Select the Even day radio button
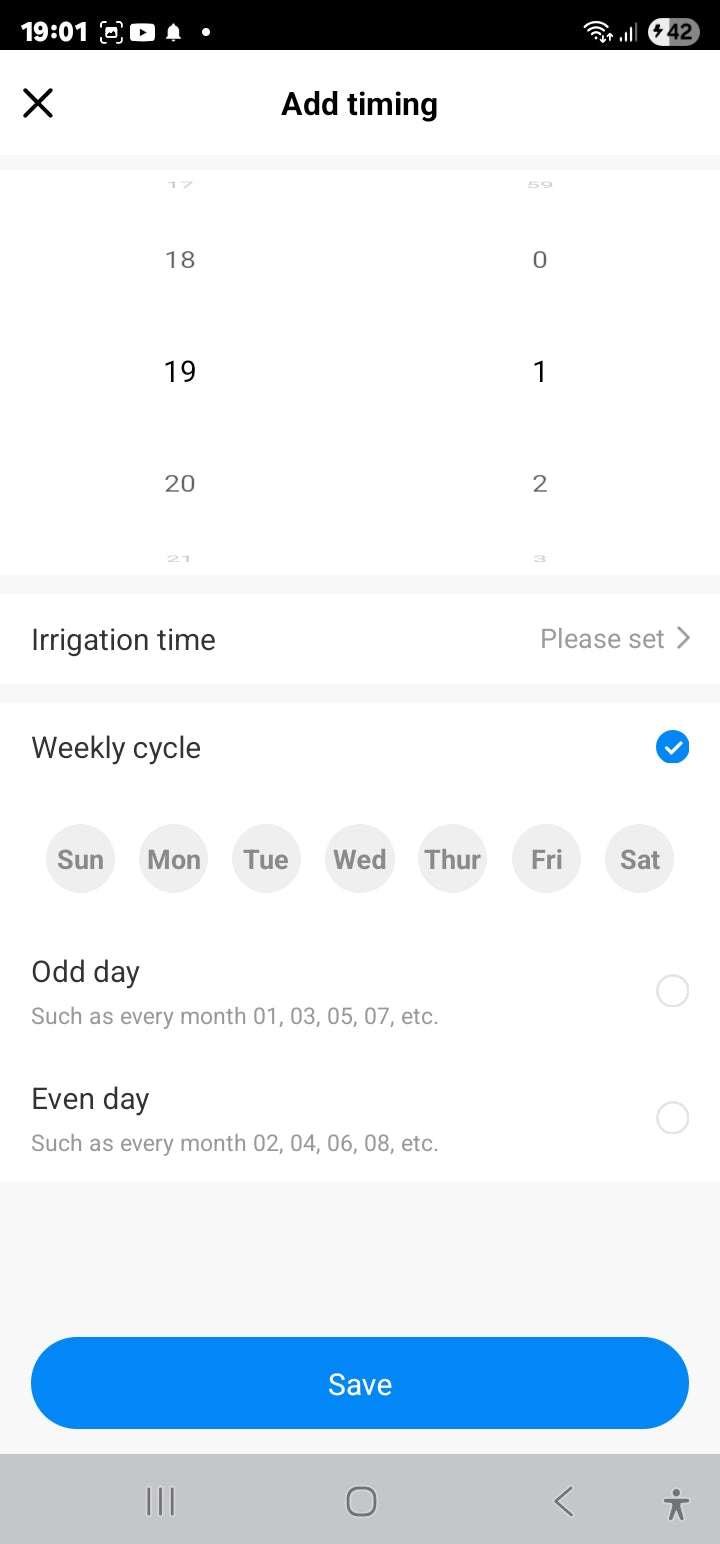 click(672, 1118)
